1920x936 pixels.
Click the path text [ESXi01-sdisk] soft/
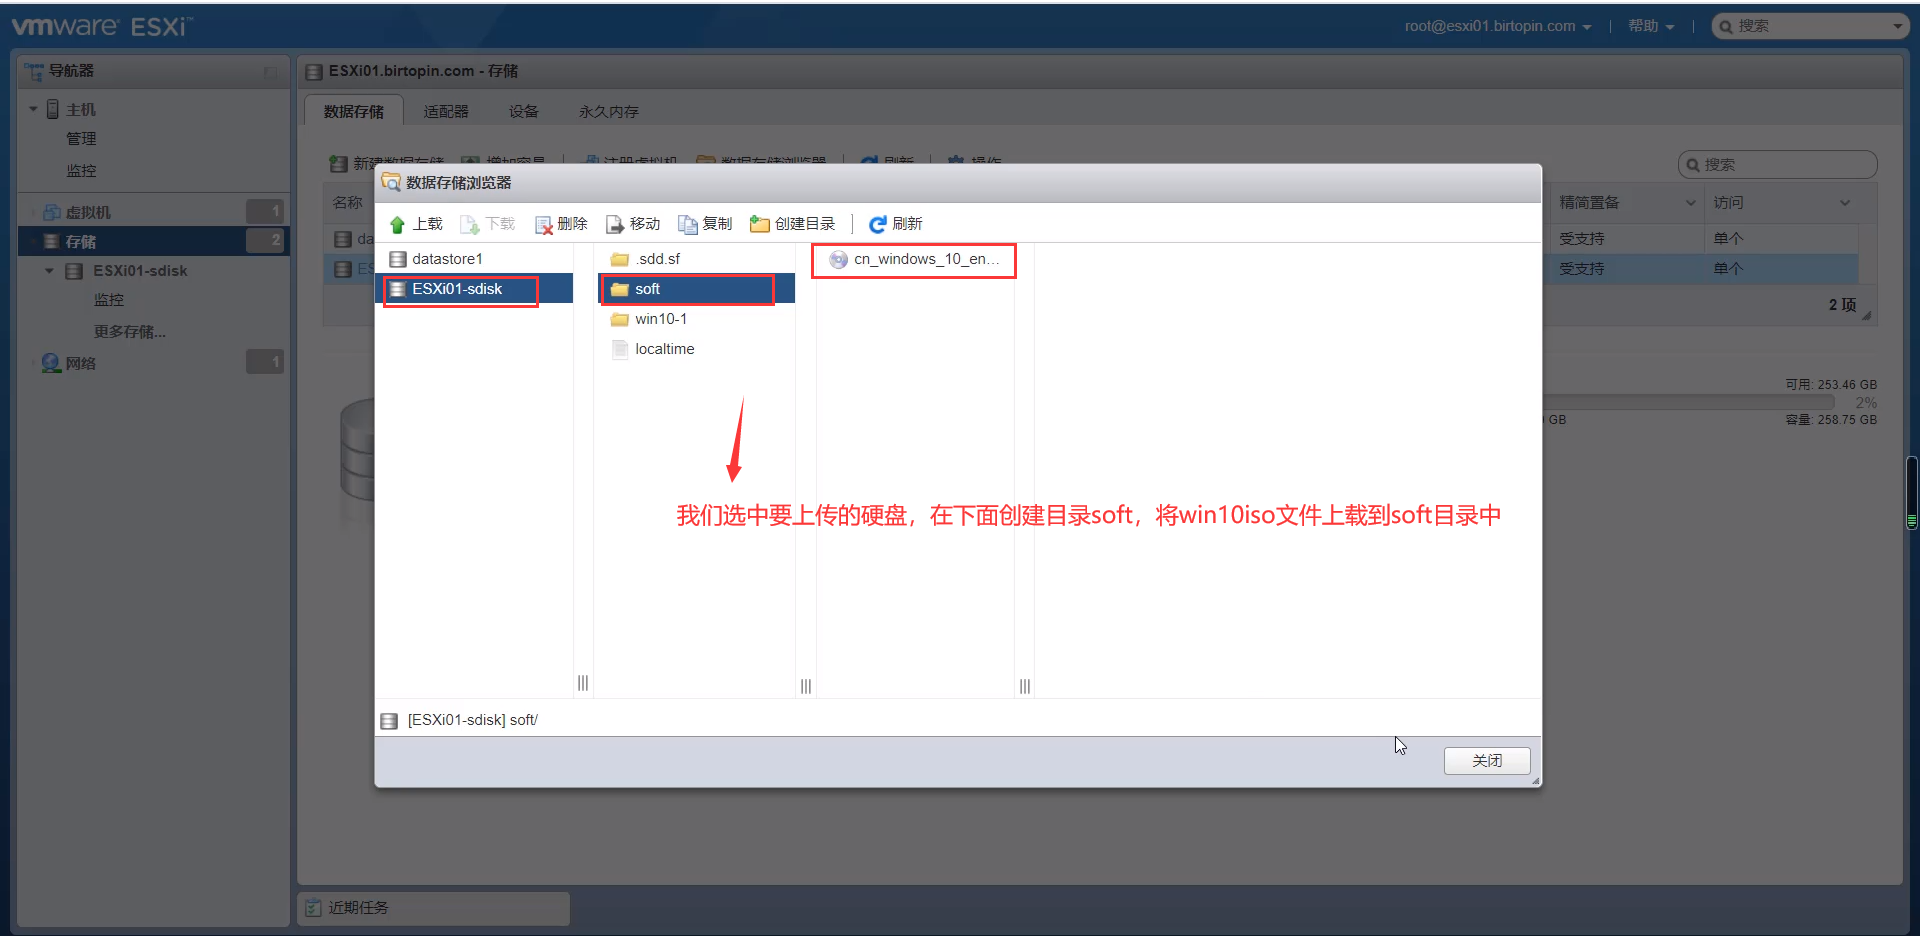tap(472, 720)
